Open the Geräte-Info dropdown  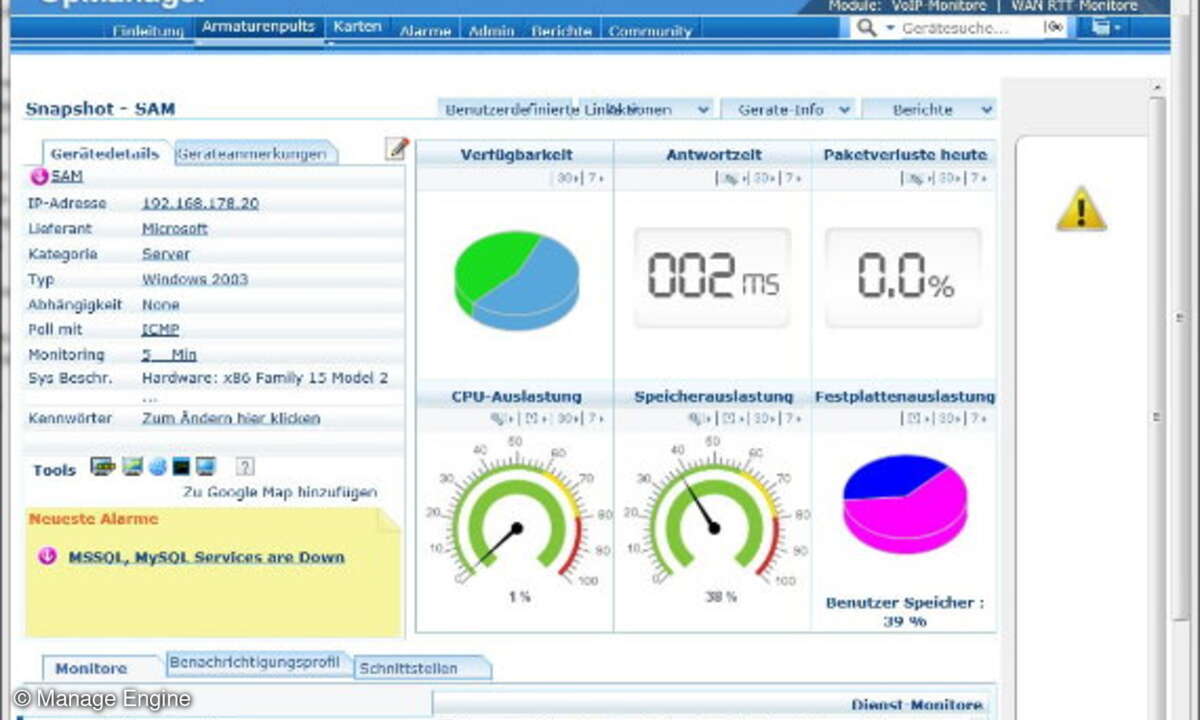(x=790, y=109)
